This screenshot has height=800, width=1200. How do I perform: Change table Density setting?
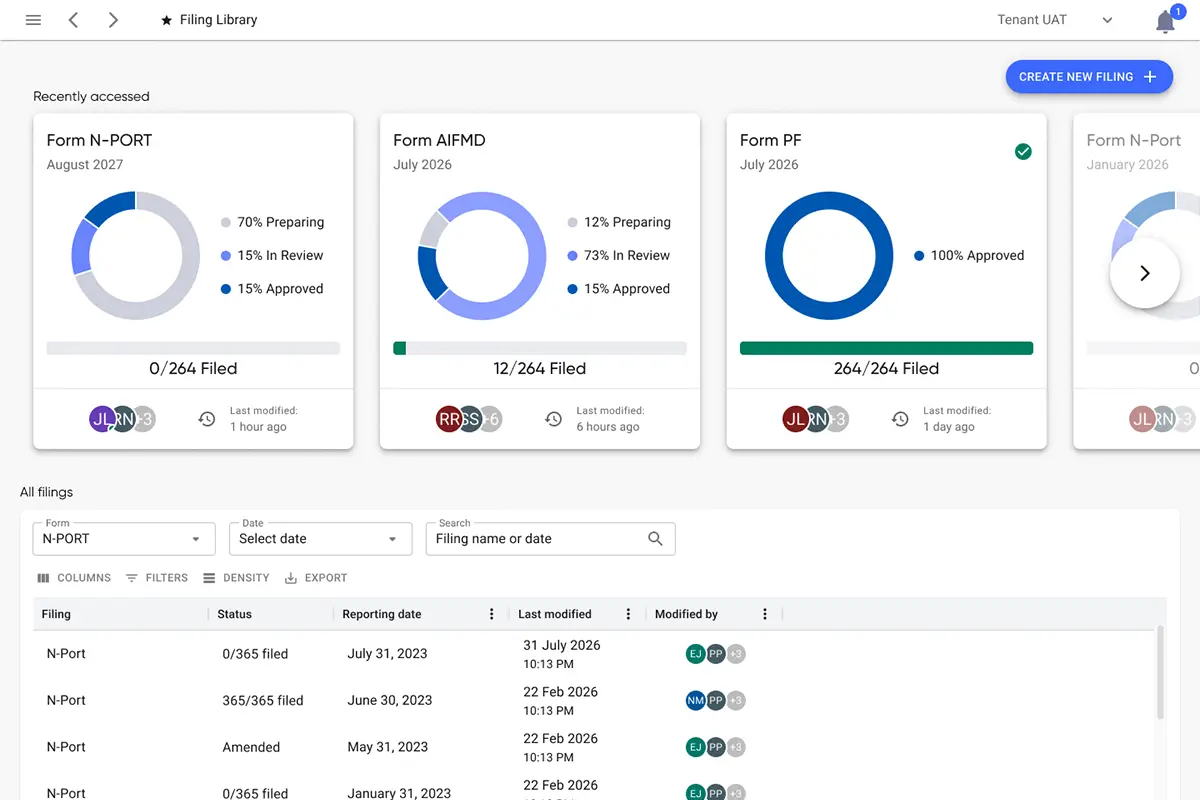[236, 578]
